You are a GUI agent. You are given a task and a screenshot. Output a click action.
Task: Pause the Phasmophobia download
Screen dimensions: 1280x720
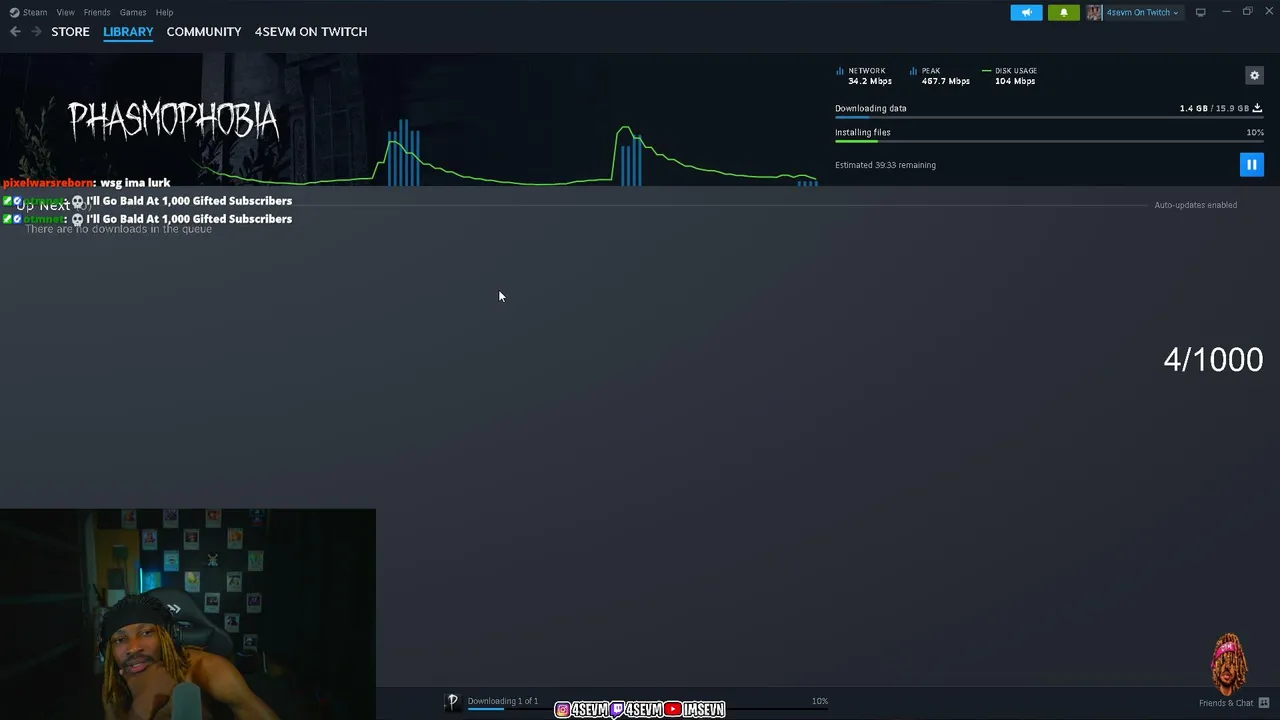[1251, 164]
